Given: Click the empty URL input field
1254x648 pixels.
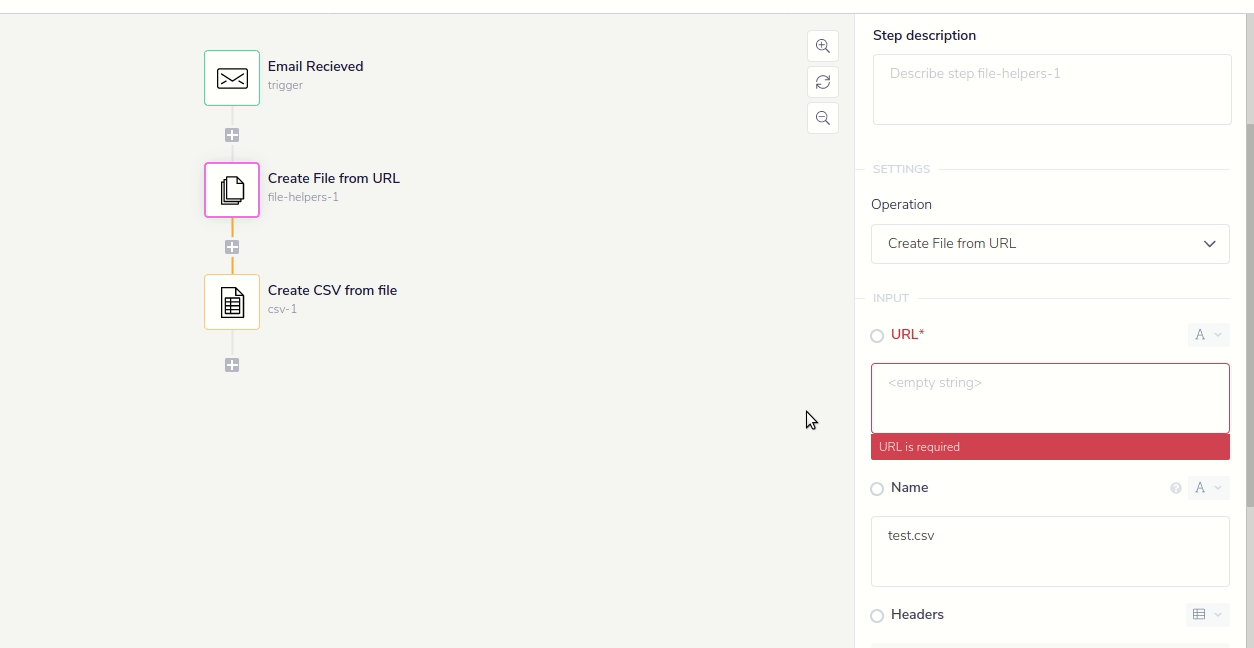Looking at the screenshot, I should coord(1050,398).
